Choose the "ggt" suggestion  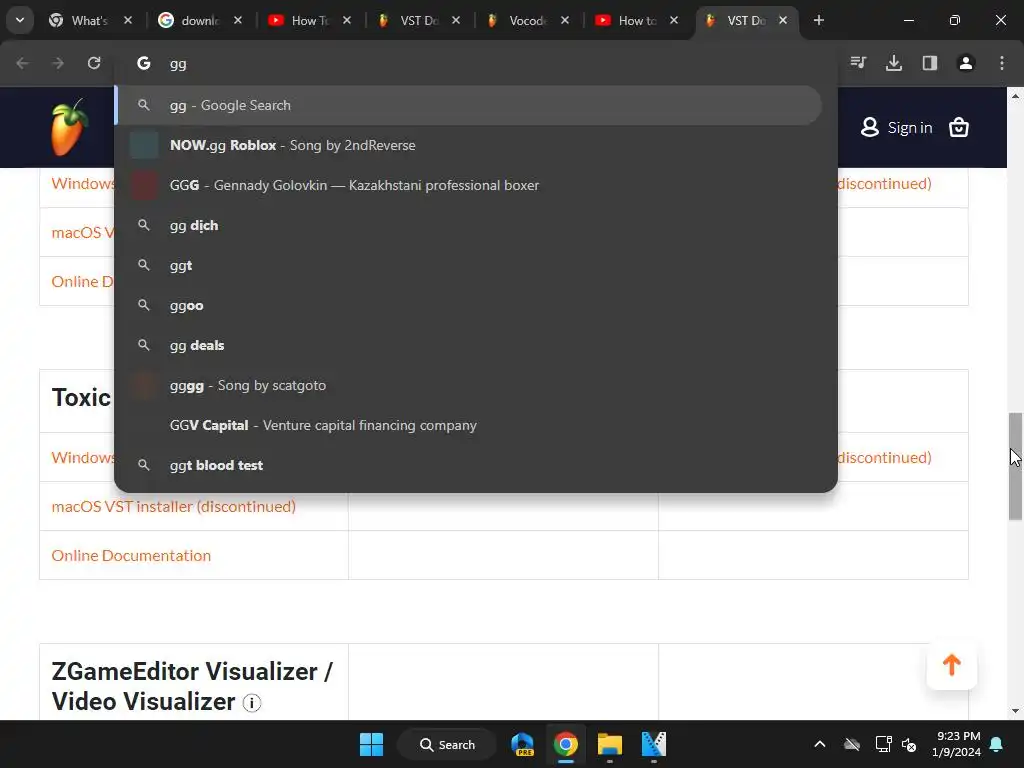click(x=468, y=265)
